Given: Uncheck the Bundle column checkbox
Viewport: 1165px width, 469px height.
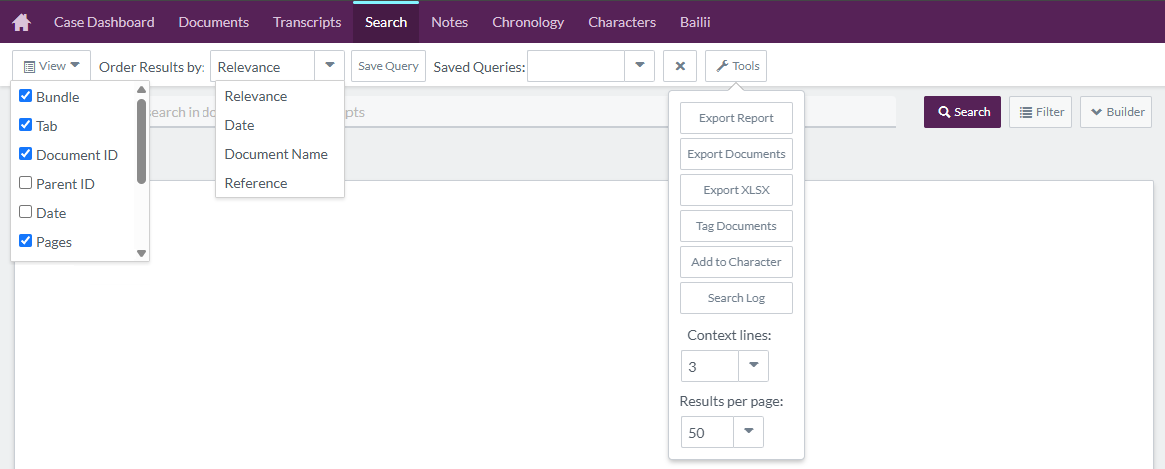Looking at the screenshot, I should (x=25, y=96).
